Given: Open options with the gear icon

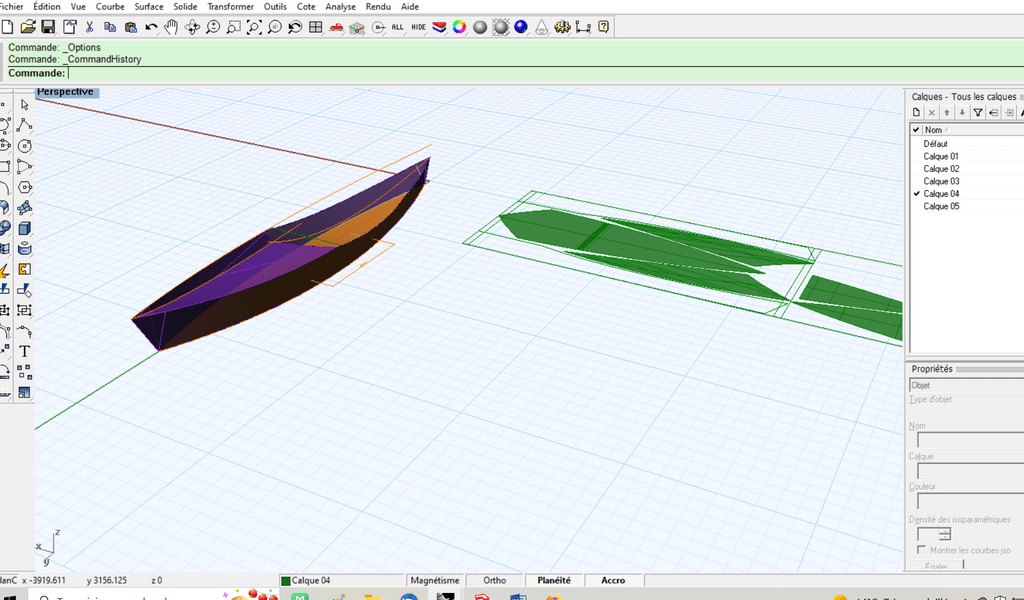Looking at the screenshot, I should click(562, 27).
